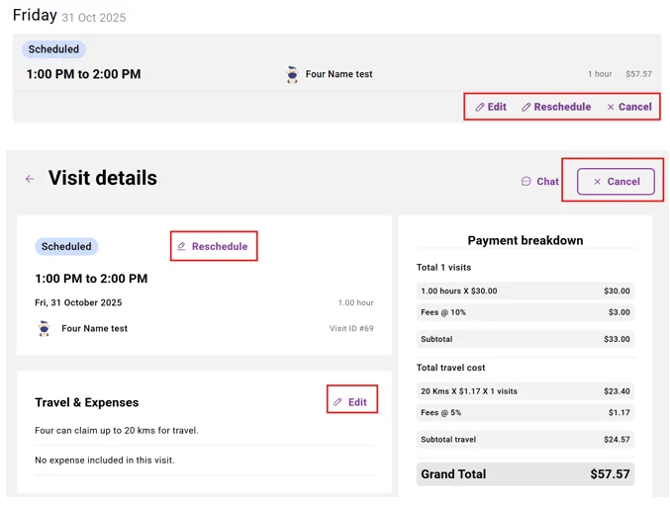Screen dimensions: 670x505
Task: Click the Fees @ 10% row
Action: pyautogui.click(x=525, y=313)
